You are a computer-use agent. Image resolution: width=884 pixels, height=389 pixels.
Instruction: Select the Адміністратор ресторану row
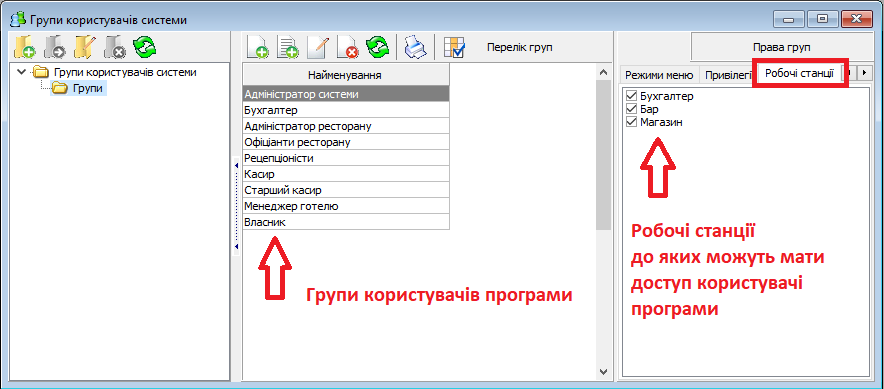pos(346,126)
